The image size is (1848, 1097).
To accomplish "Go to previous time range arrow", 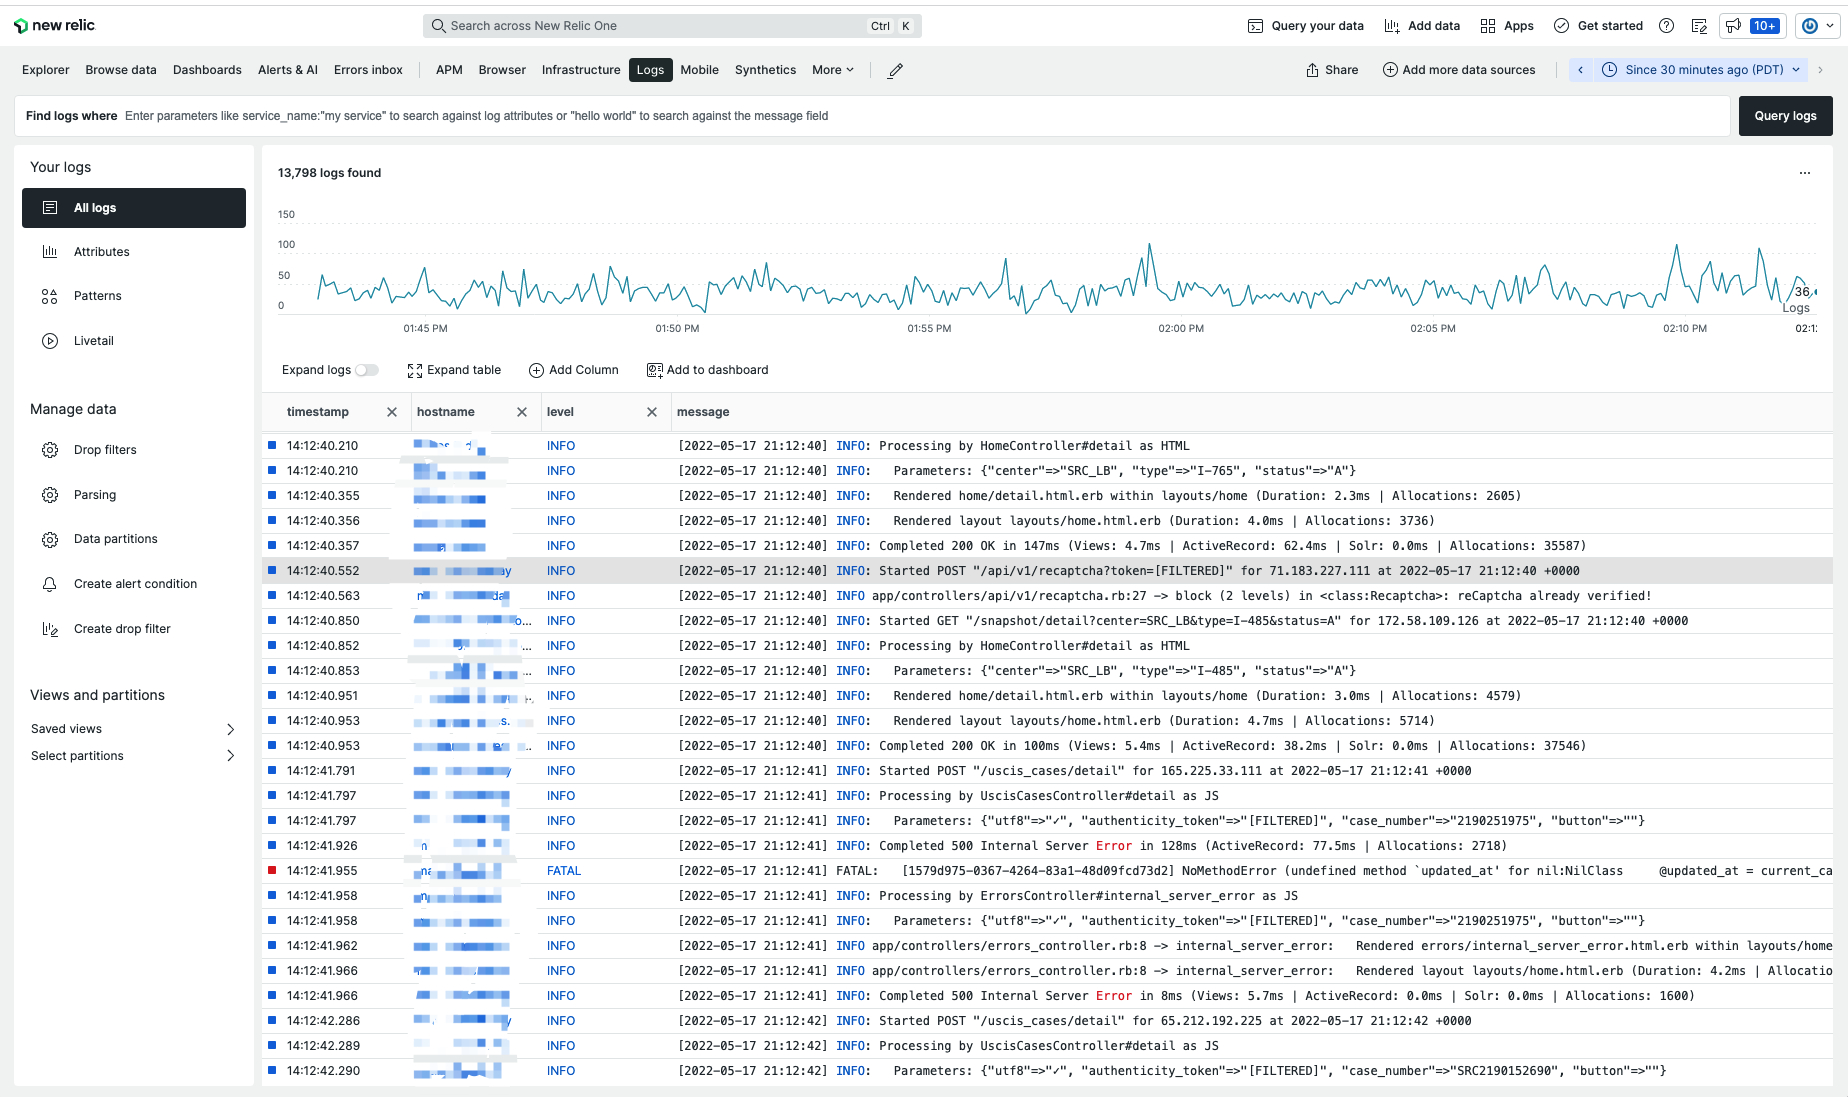I will [1581, 70].
